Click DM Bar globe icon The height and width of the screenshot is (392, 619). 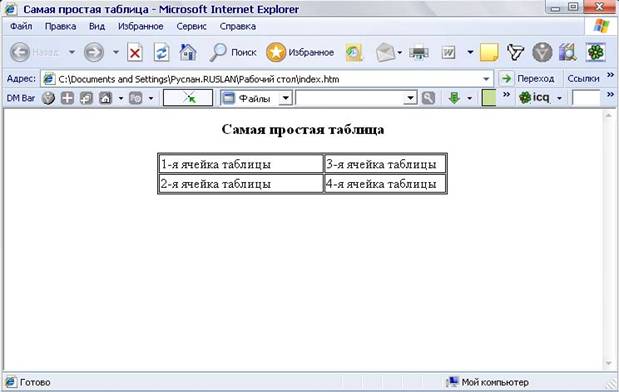48,98
